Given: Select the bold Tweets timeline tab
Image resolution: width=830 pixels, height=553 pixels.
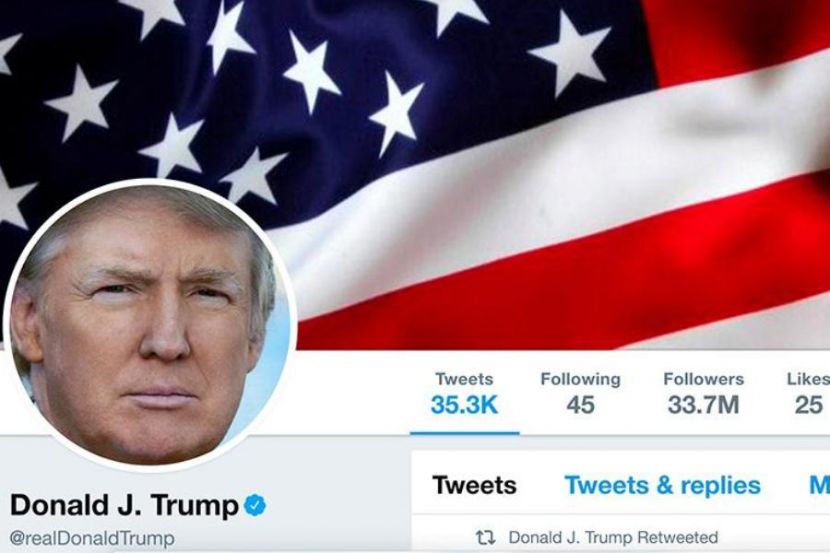Looking at the screenshot, I should click(474, 485).
